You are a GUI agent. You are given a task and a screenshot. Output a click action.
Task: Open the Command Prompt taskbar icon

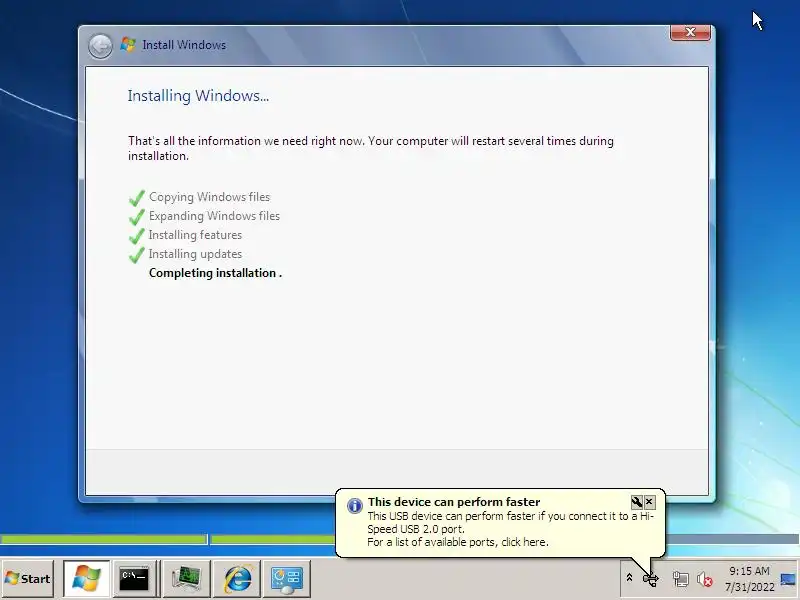134,579
